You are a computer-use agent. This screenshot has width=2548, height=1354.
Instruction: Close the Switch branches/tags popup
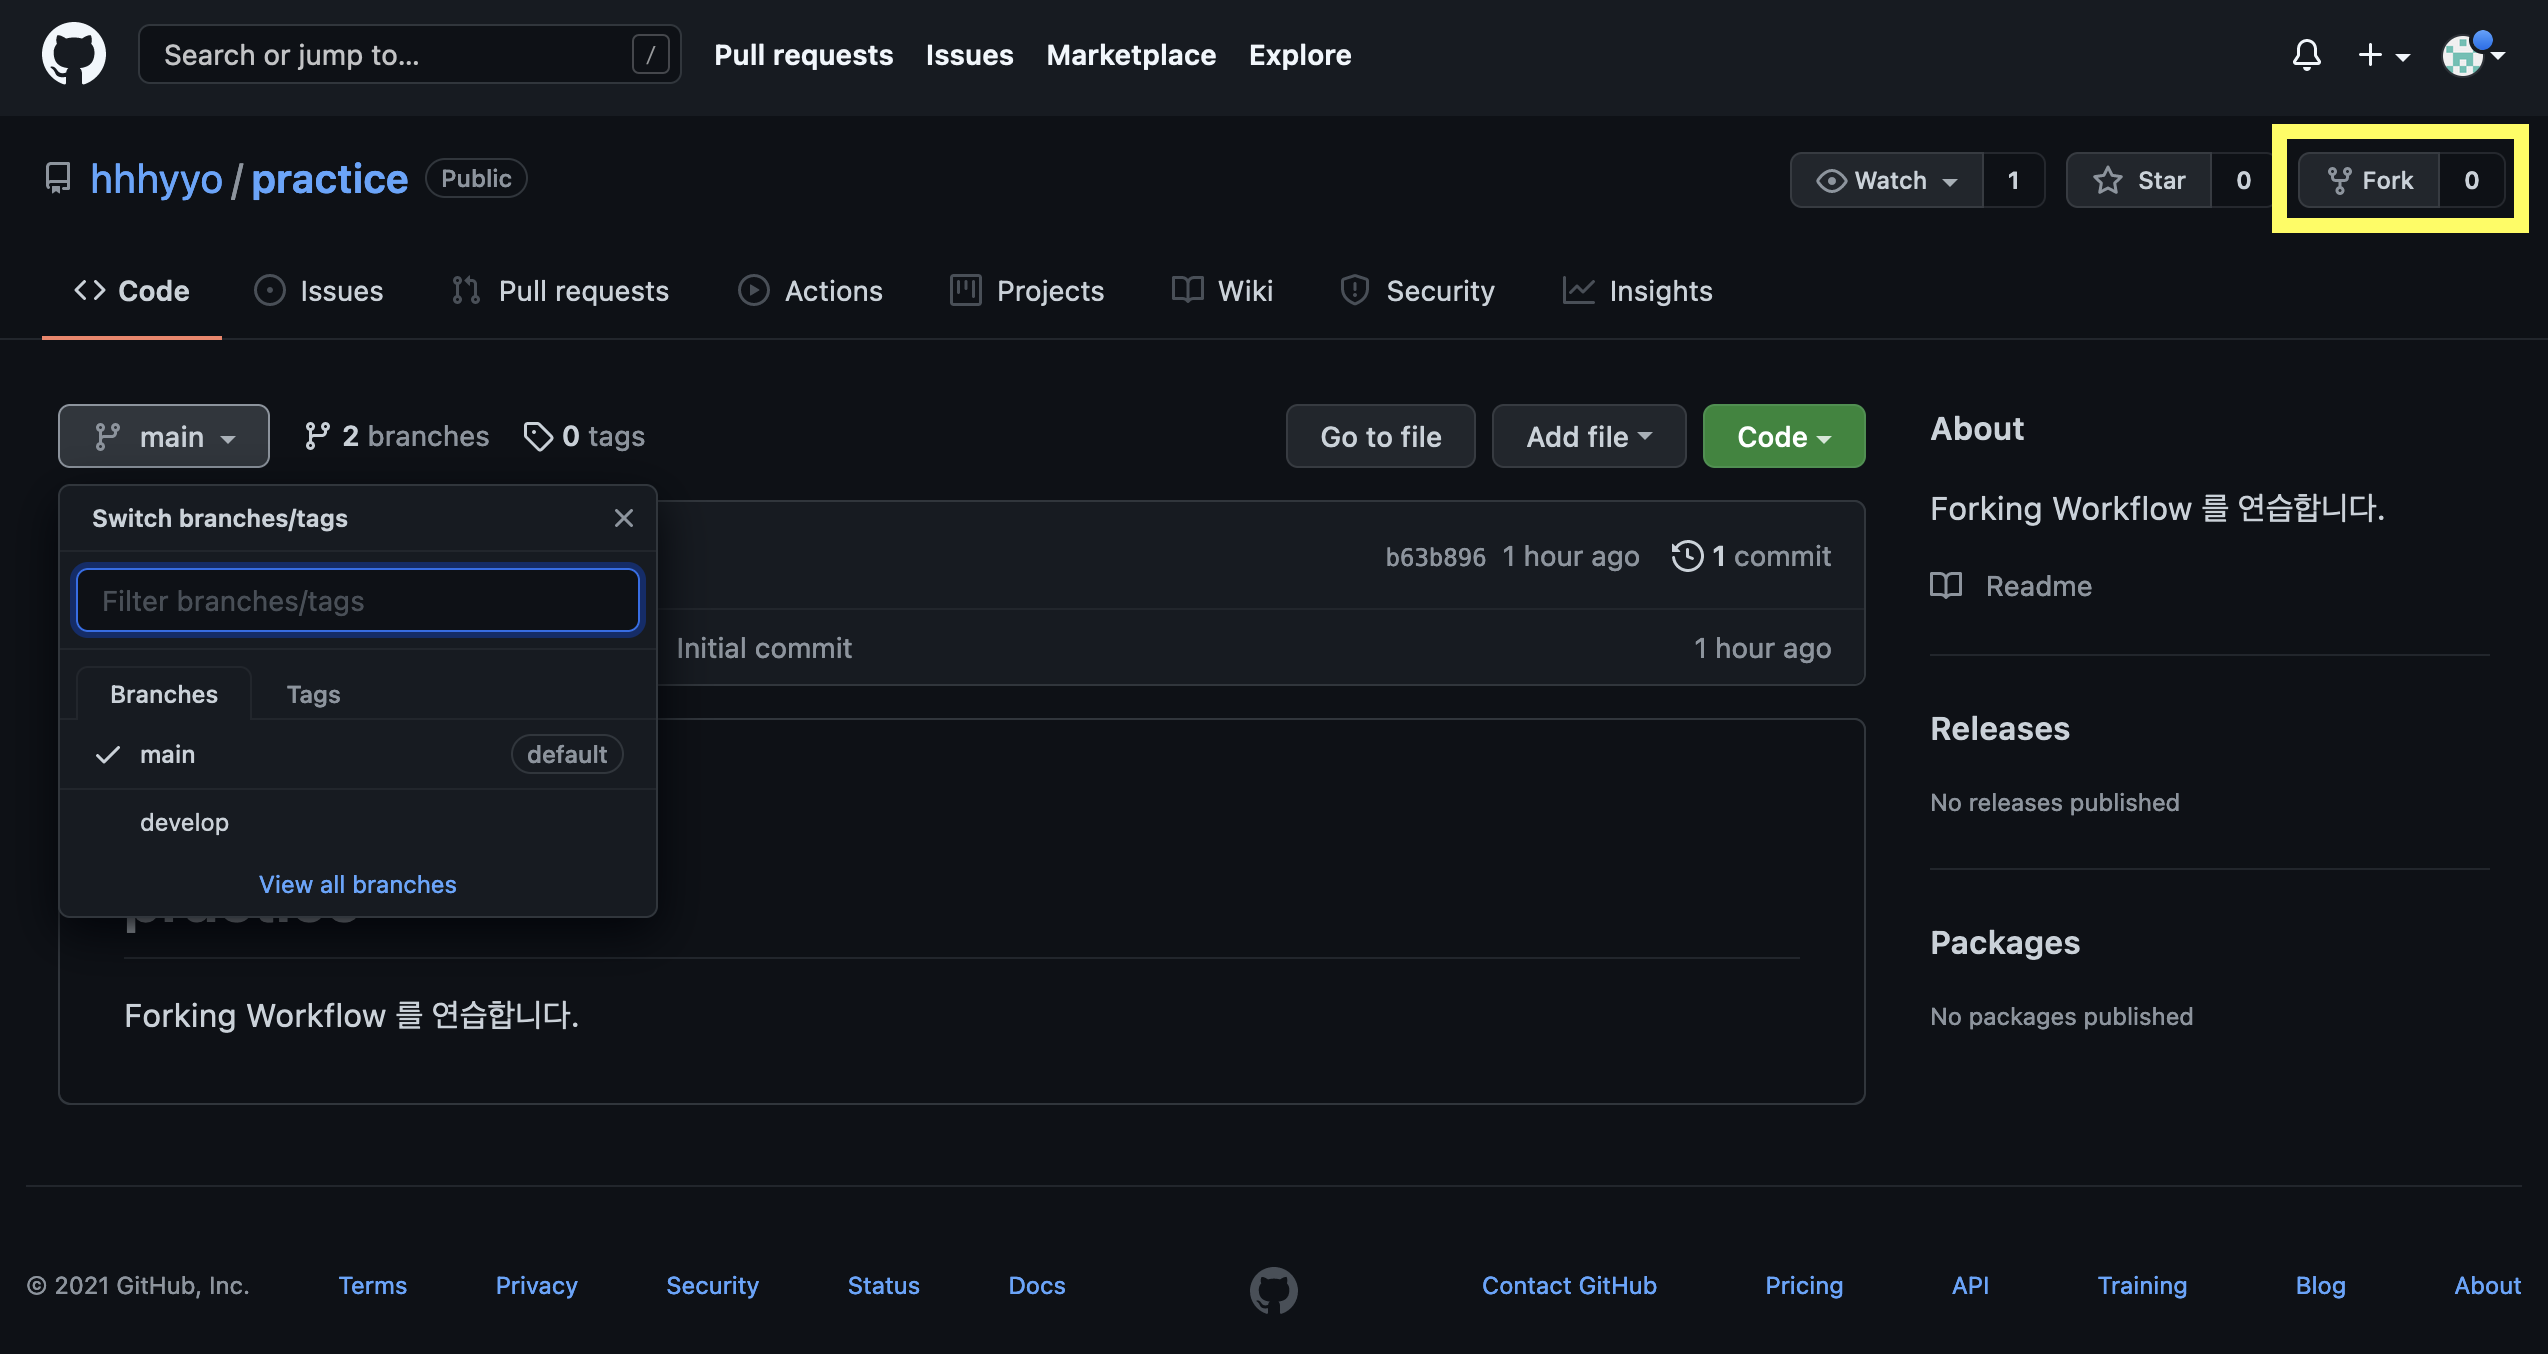pos(623,518)
